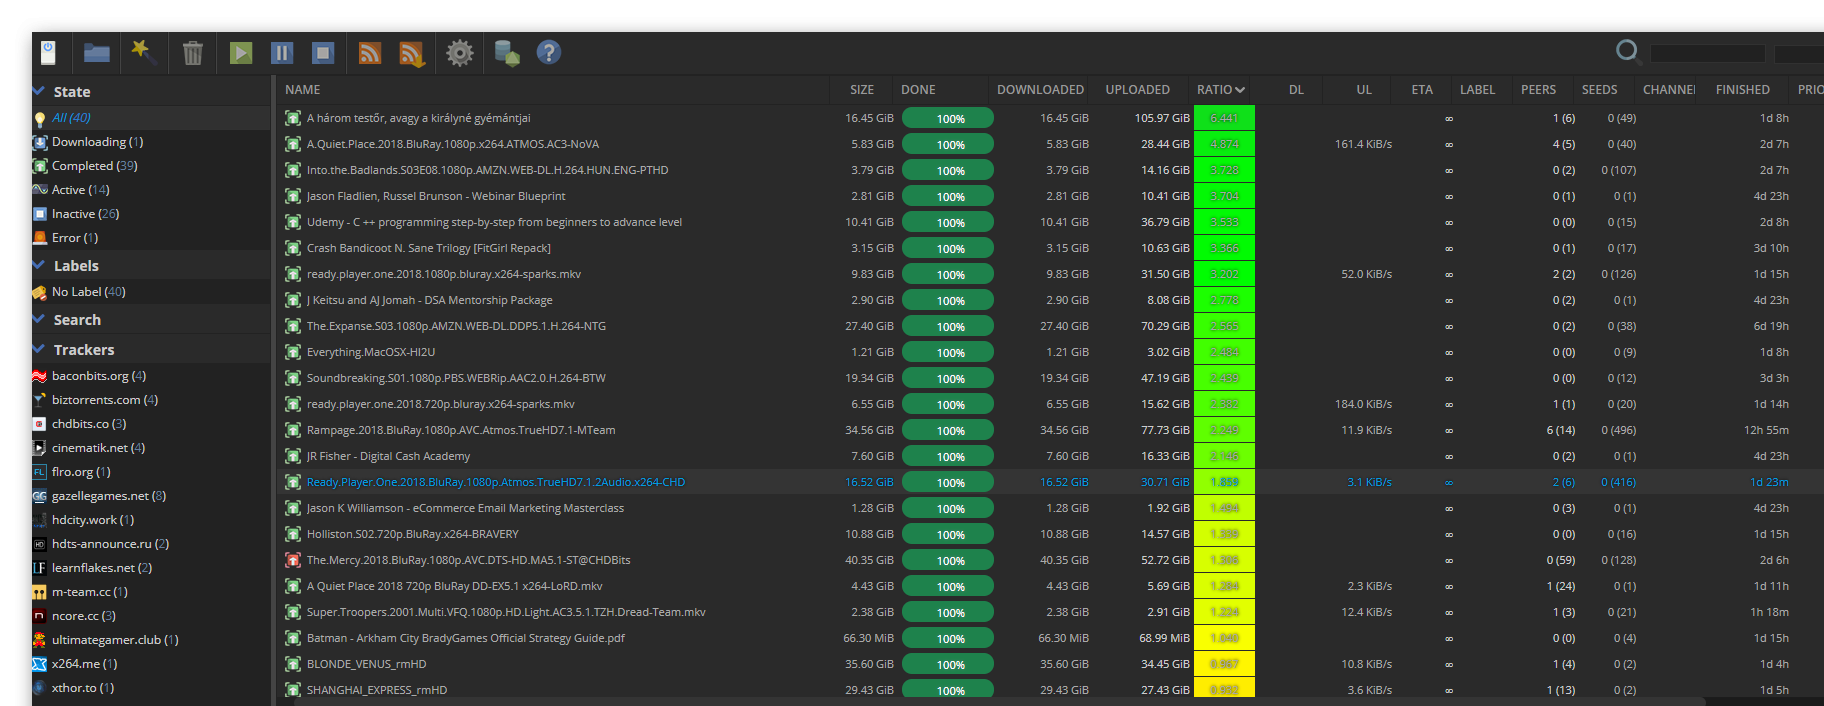
Task: Open the Plugins database icon
Action: (x=507, y=53)
